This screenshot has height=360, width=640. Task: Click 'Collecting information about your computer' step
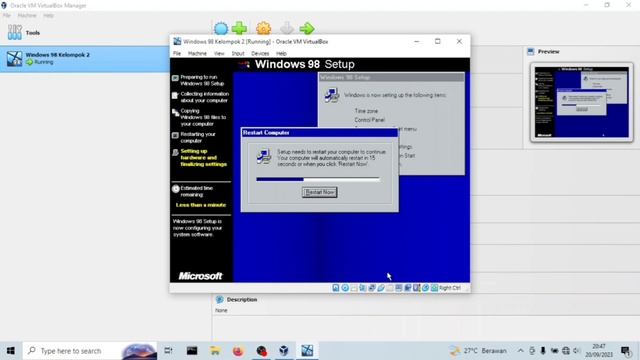204,97
